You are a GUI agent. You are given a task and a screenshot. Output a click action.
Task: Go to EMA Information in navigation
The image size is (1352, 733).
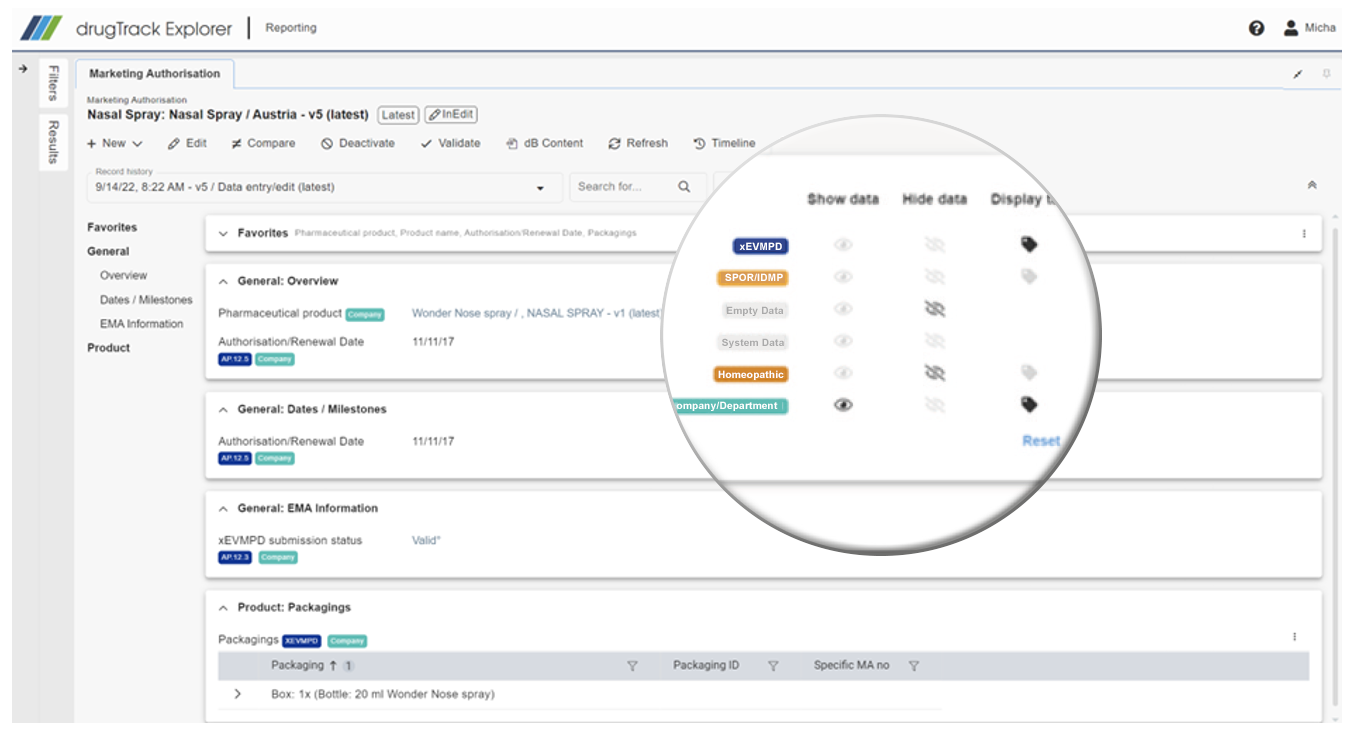tap(141, 324)
